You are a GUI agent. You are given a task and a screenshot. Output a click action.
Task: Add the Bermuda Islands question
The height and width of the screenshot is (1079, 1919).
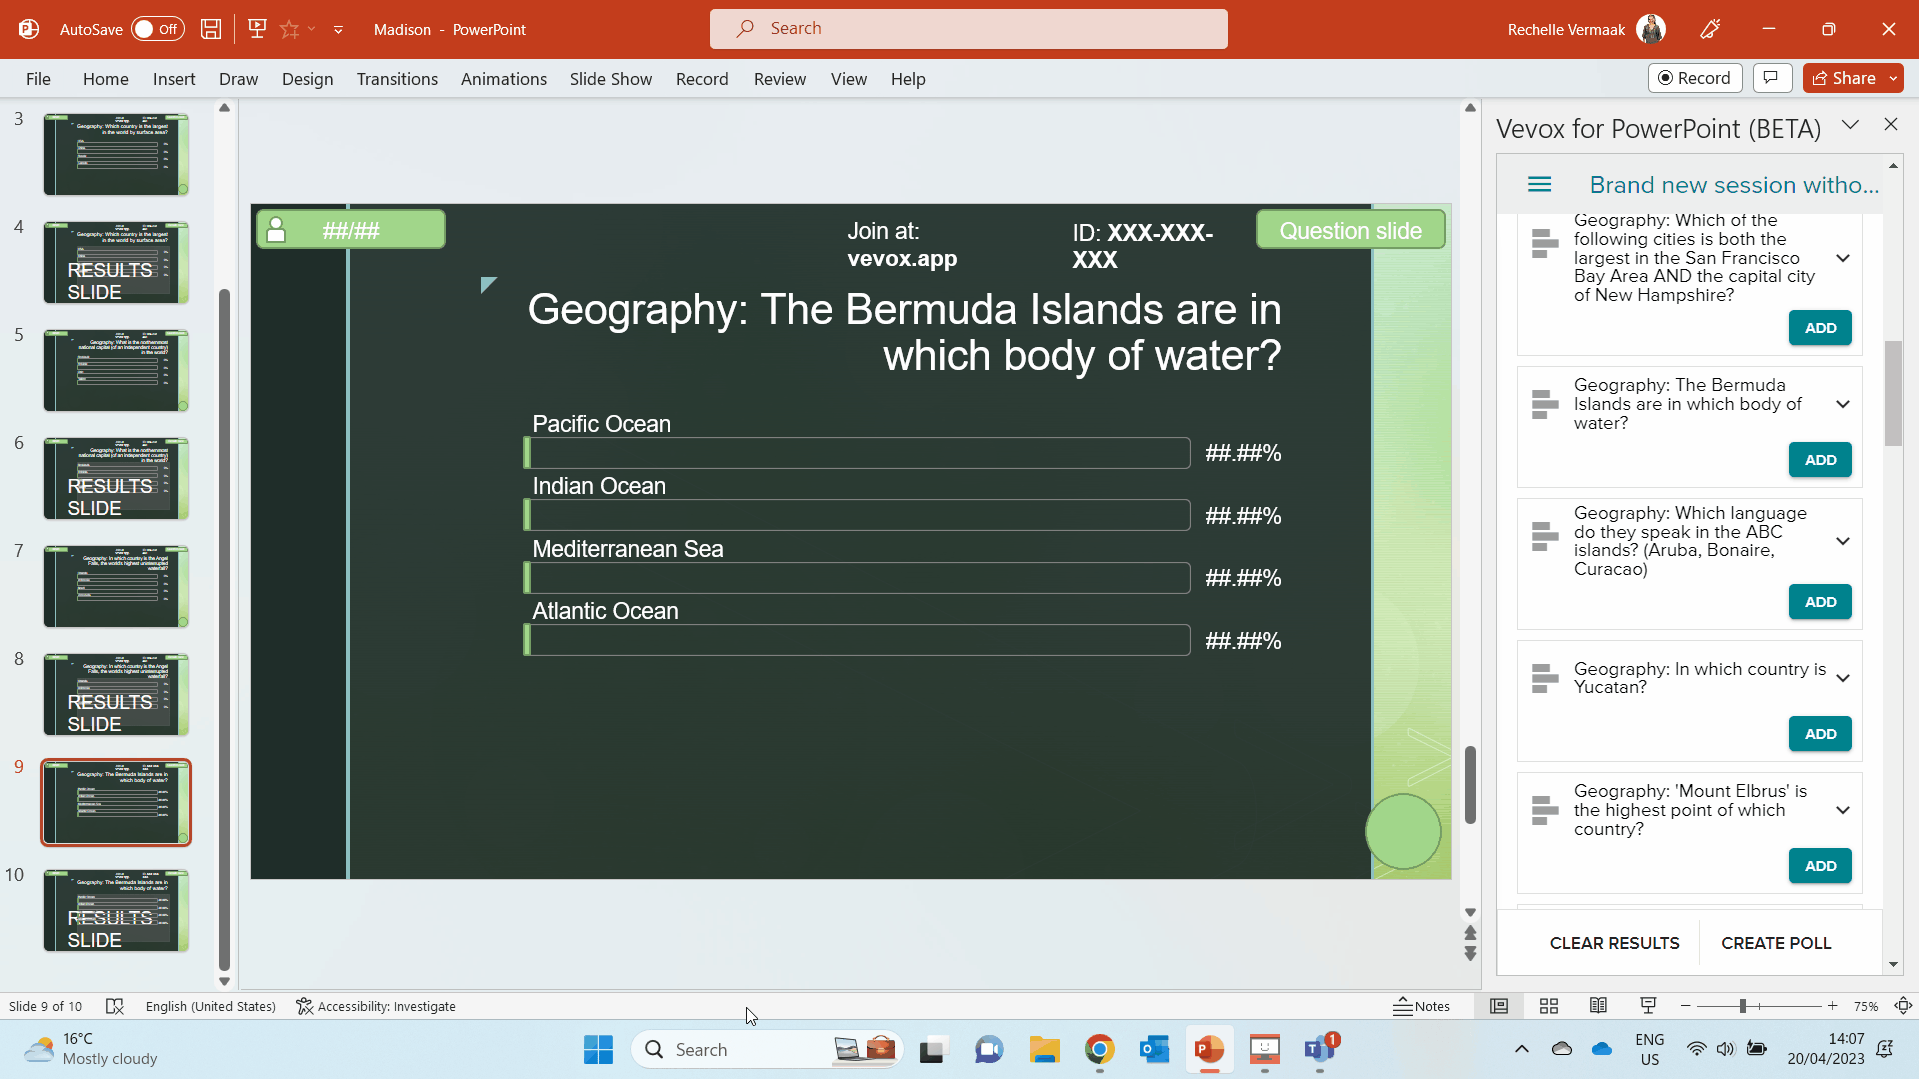1820,460
